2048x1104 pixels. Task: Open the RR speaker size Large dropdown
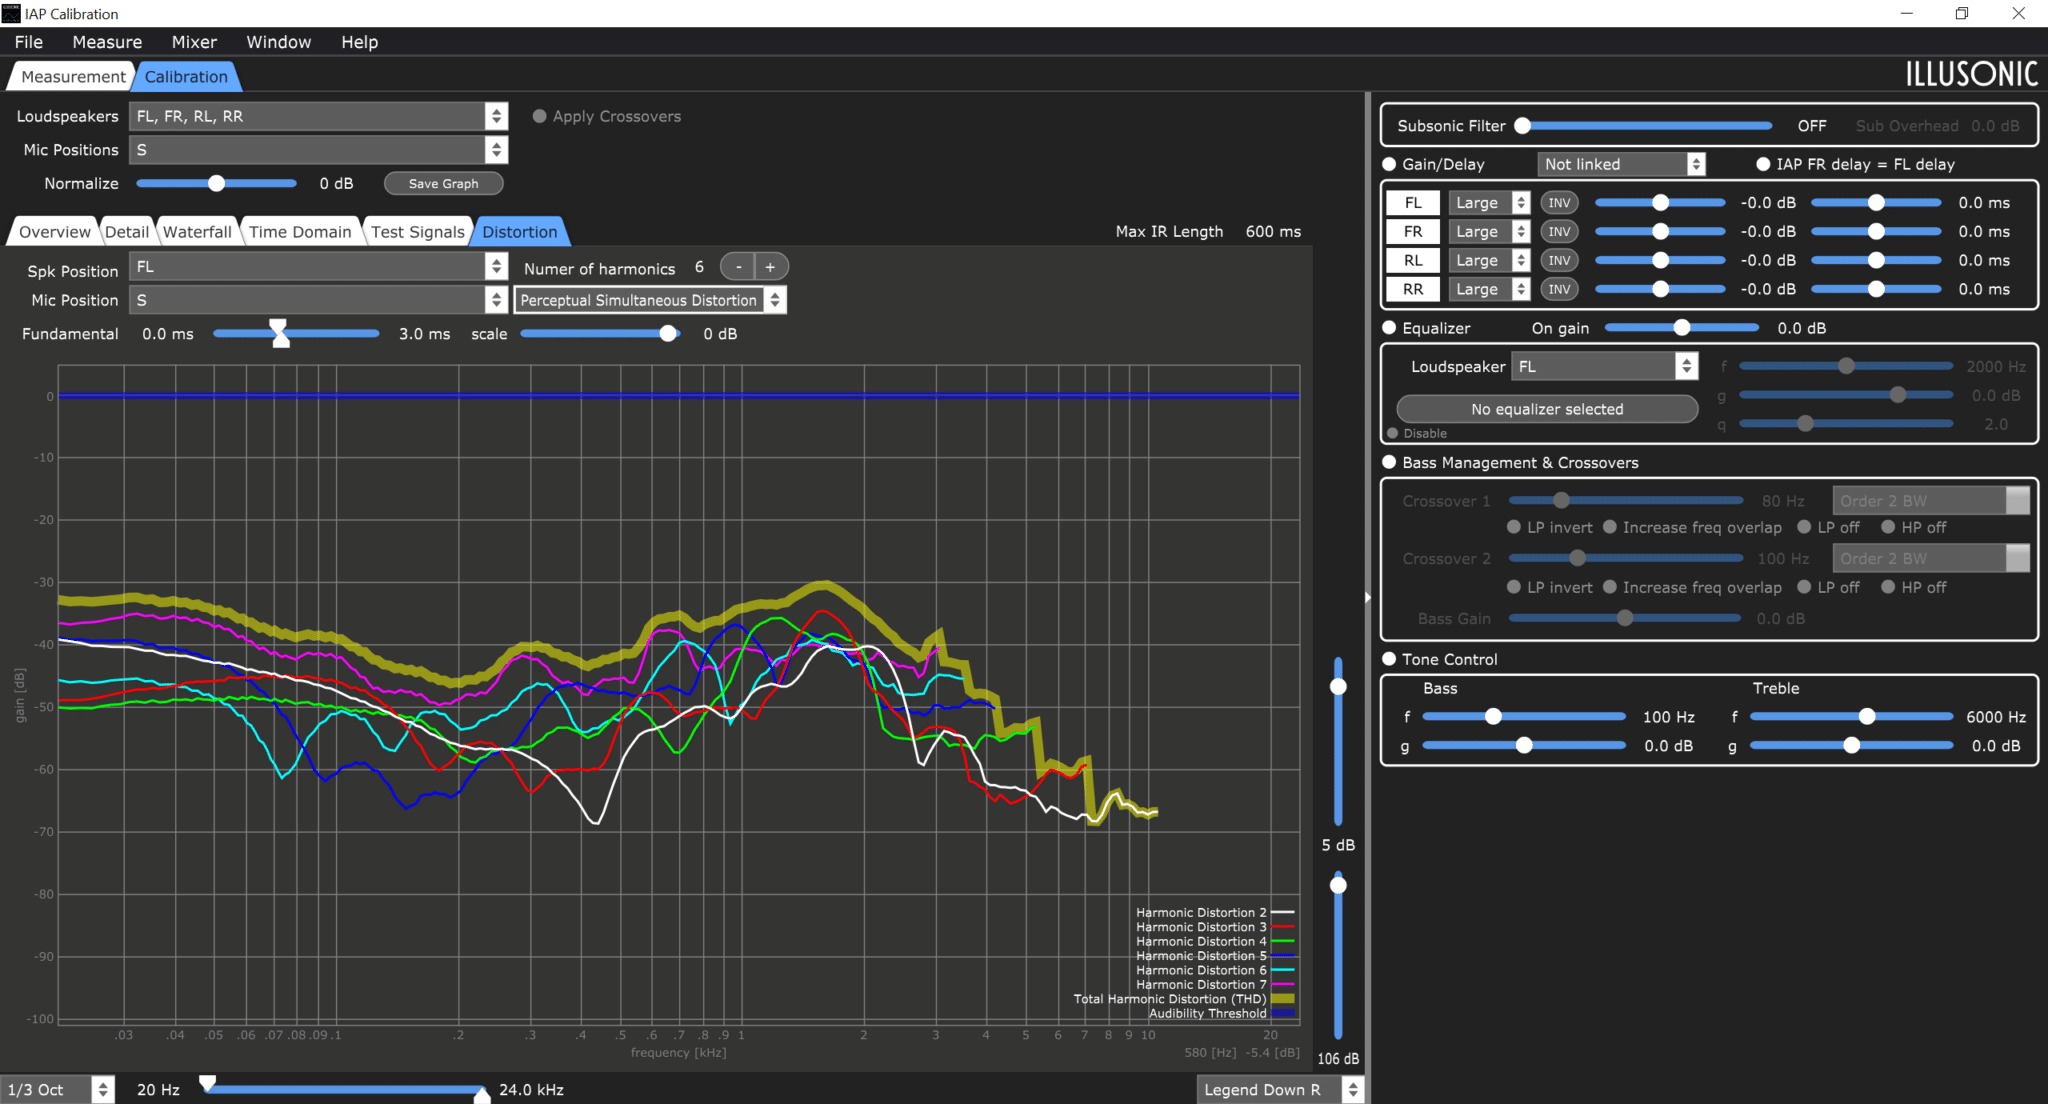[1490, 290]
